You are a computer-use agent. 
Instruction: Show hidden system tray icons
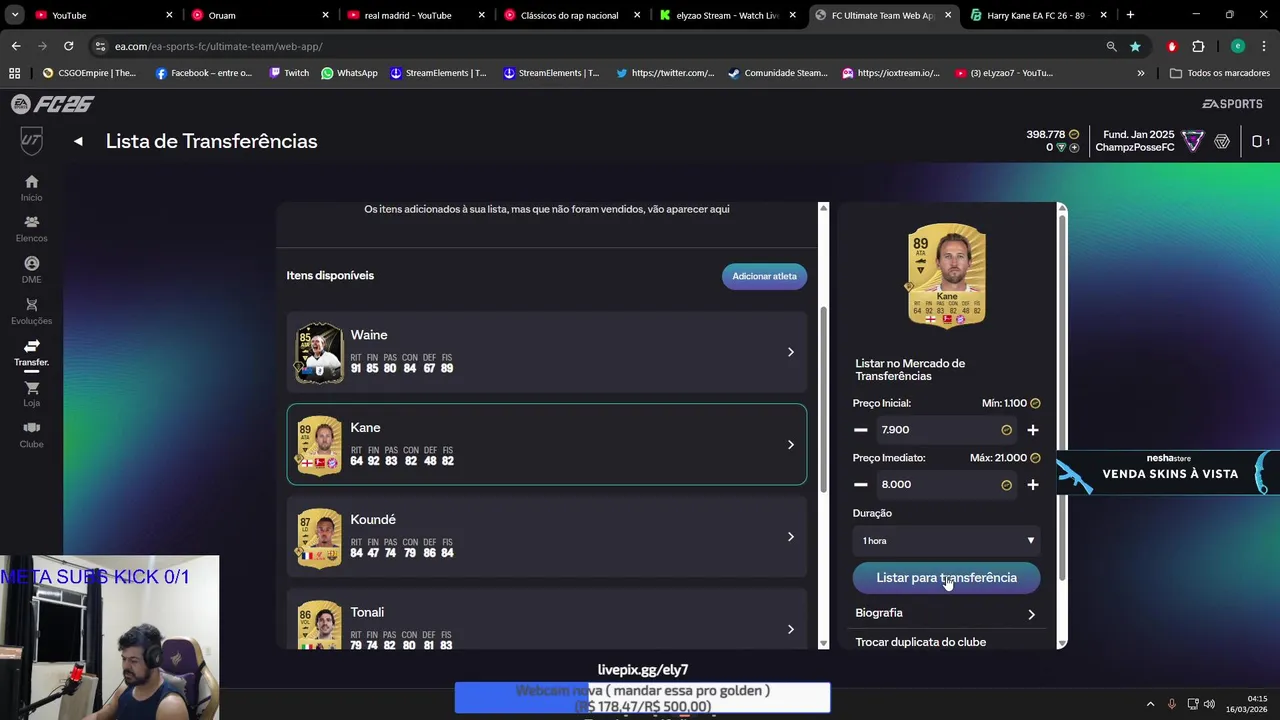pos(1150,704)
